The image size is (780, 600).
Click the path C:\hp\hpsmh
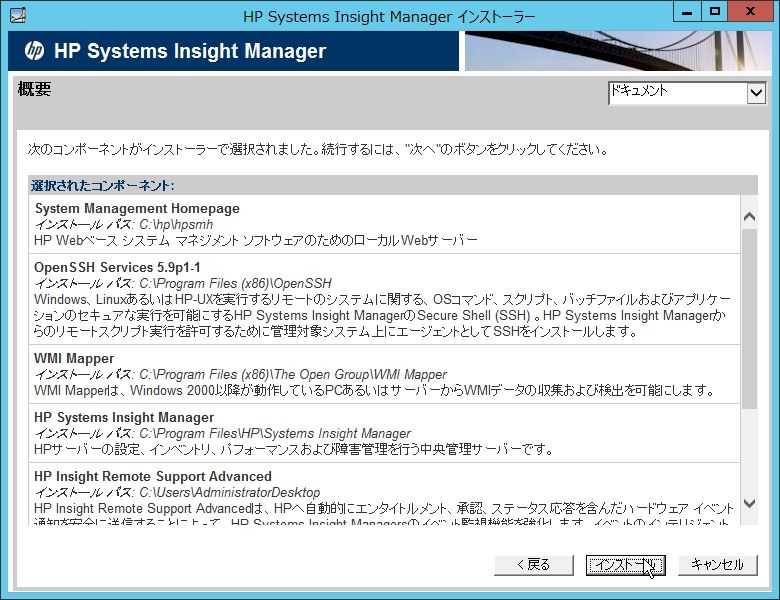[176, 224]
